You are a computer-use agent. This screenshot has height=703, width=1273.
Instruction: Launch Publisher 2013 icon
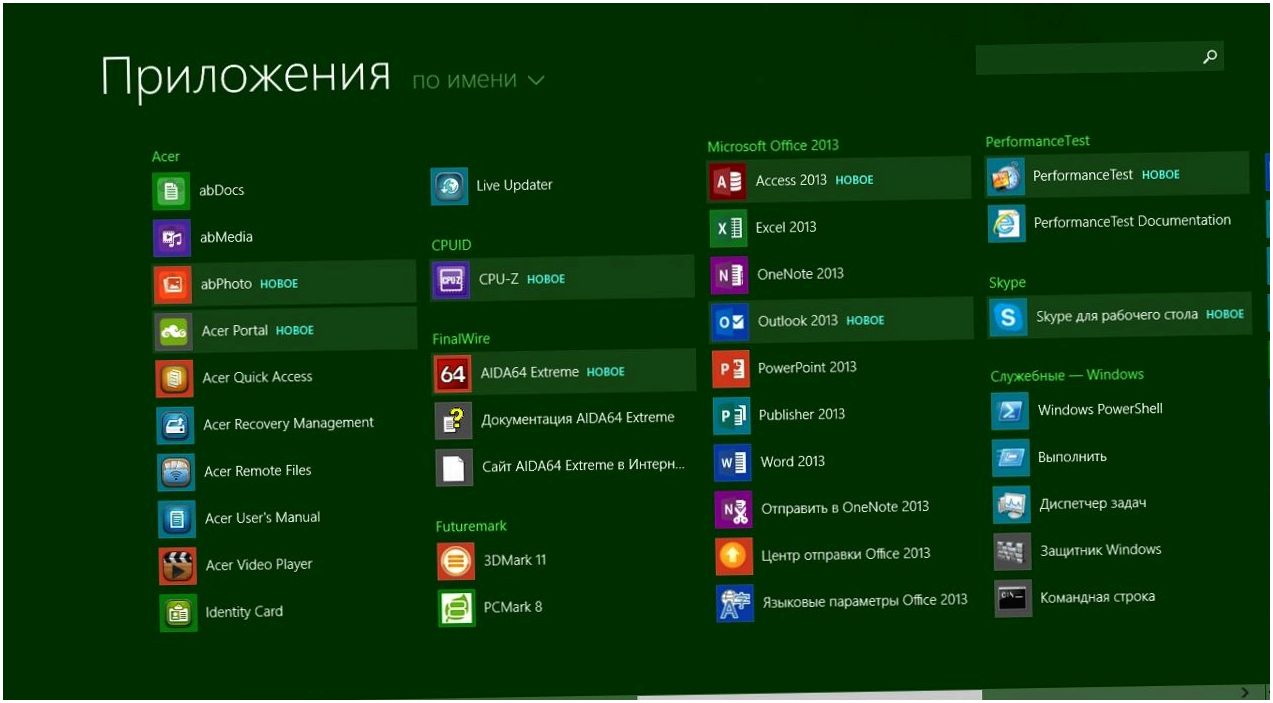point(732,416)
